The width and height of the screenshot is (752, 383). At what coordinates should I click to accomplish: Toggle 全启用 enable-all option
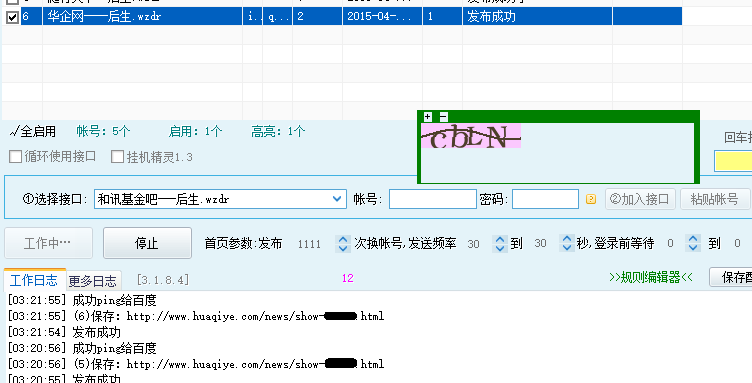click(x=33, y=131)
